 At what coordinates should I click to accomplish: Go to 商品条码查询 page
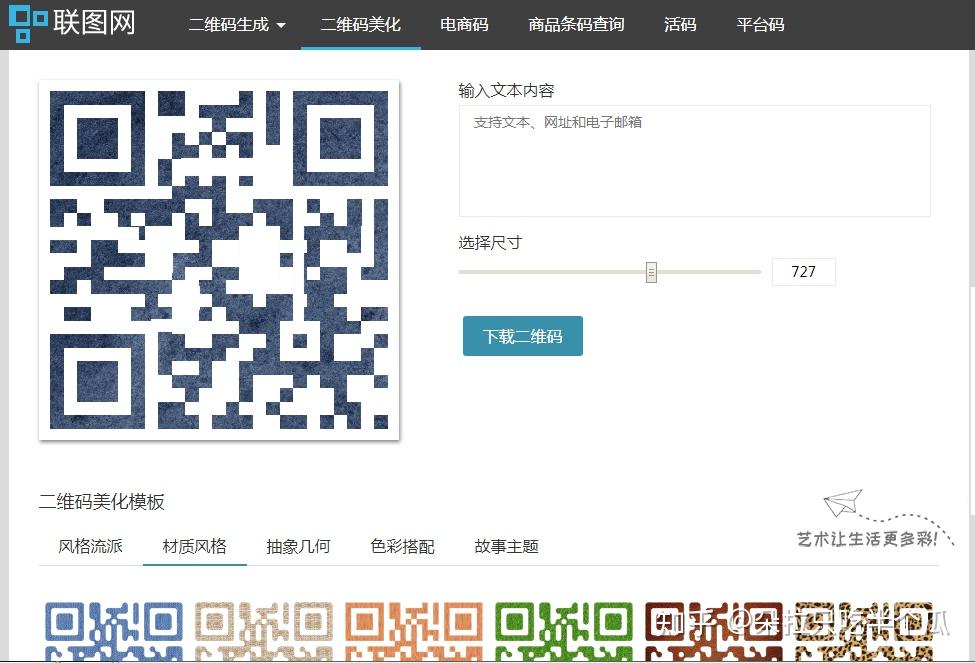click(x=576, y=25)
